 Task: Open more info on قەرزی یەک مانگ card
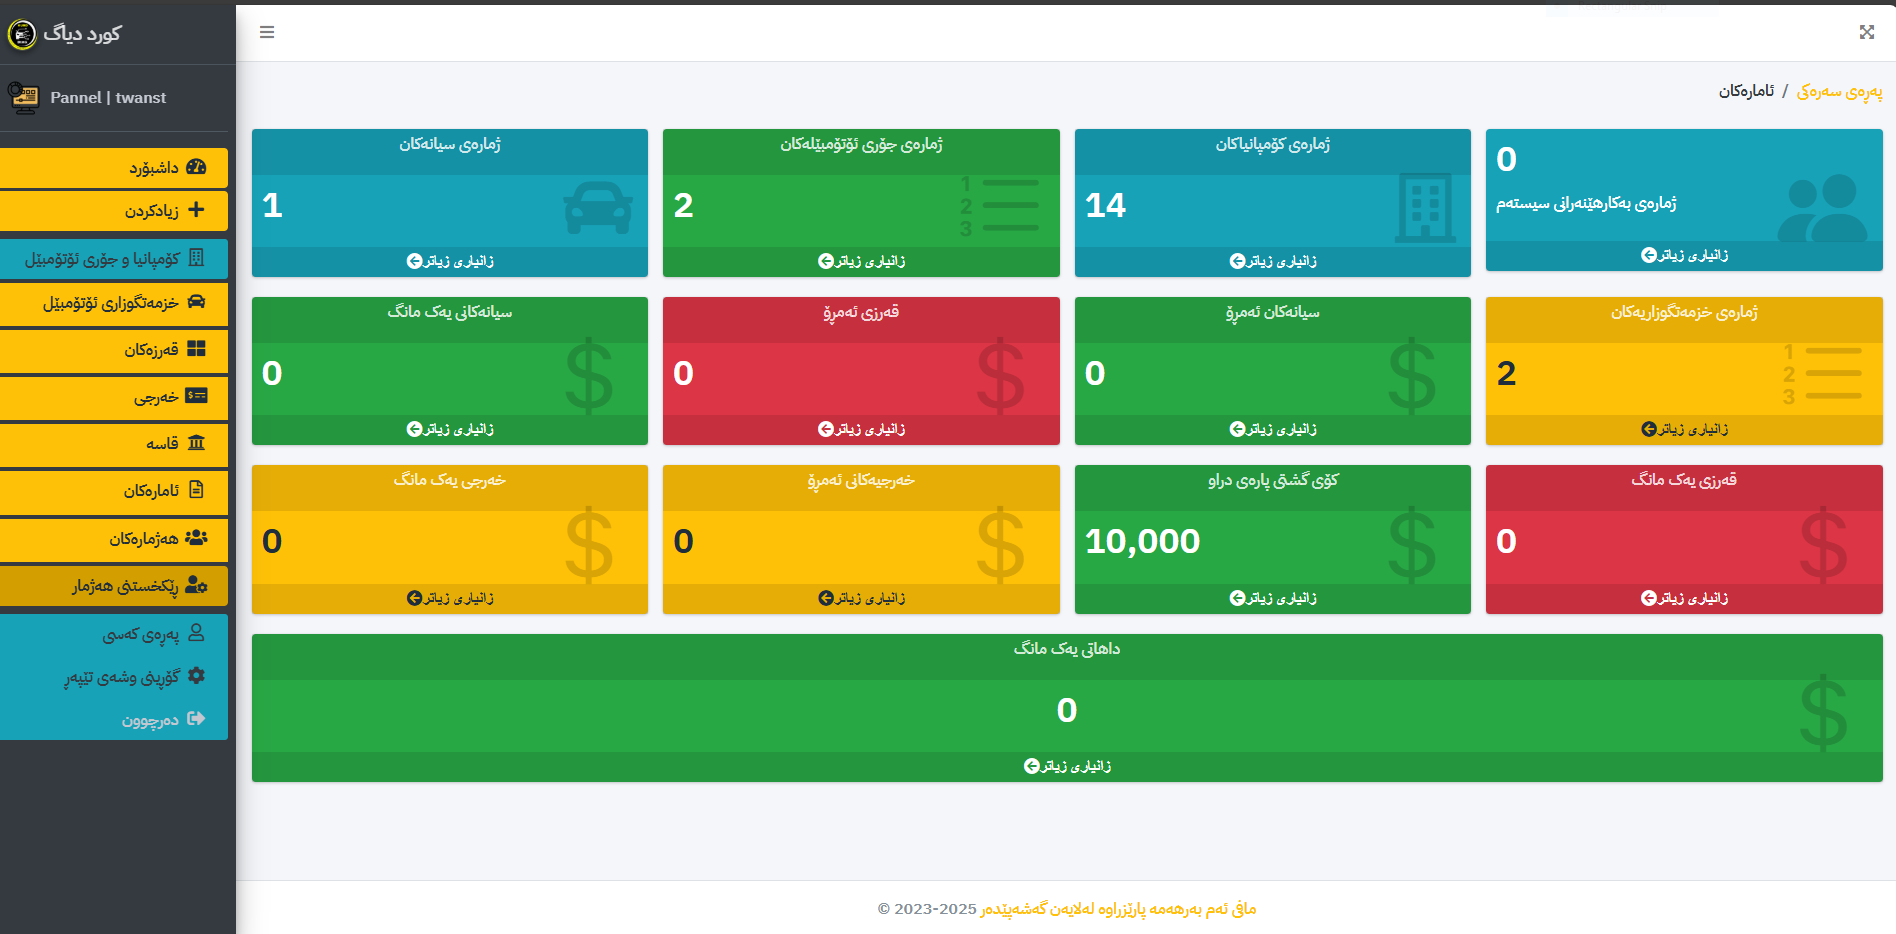pyautogui.click(x=1684, y=598)
